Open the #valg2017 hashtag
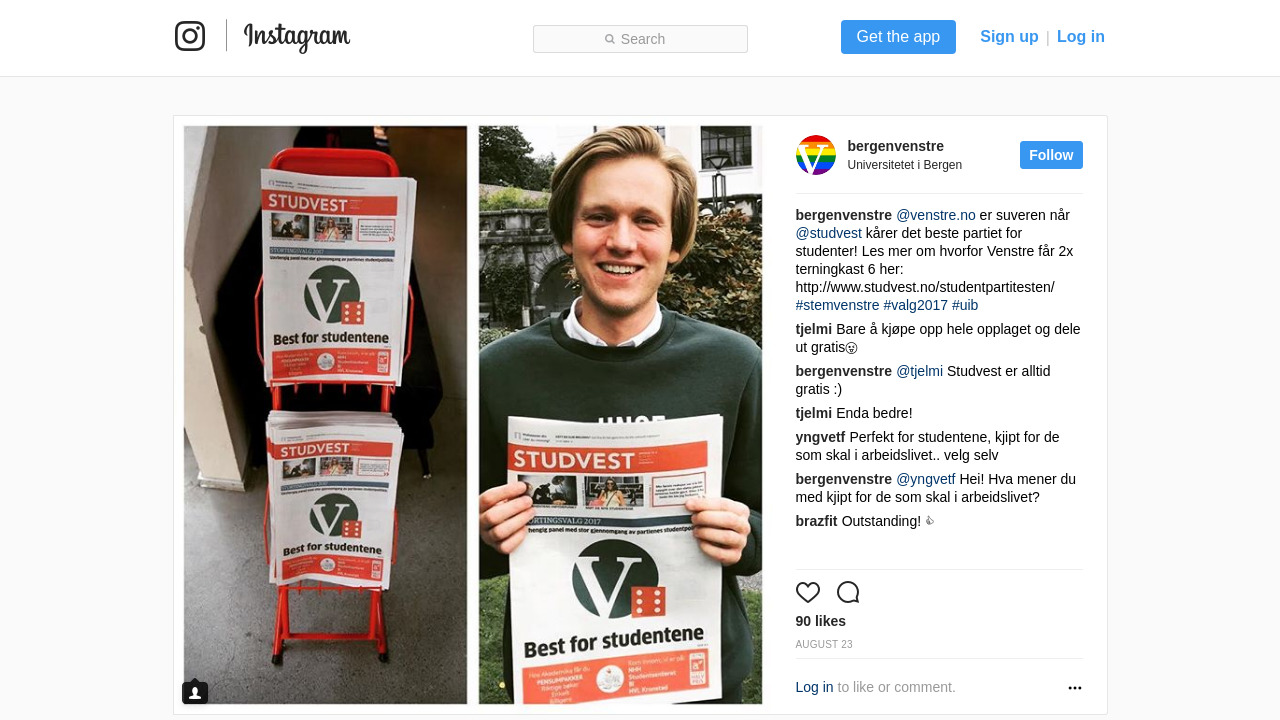 [916, 305]
